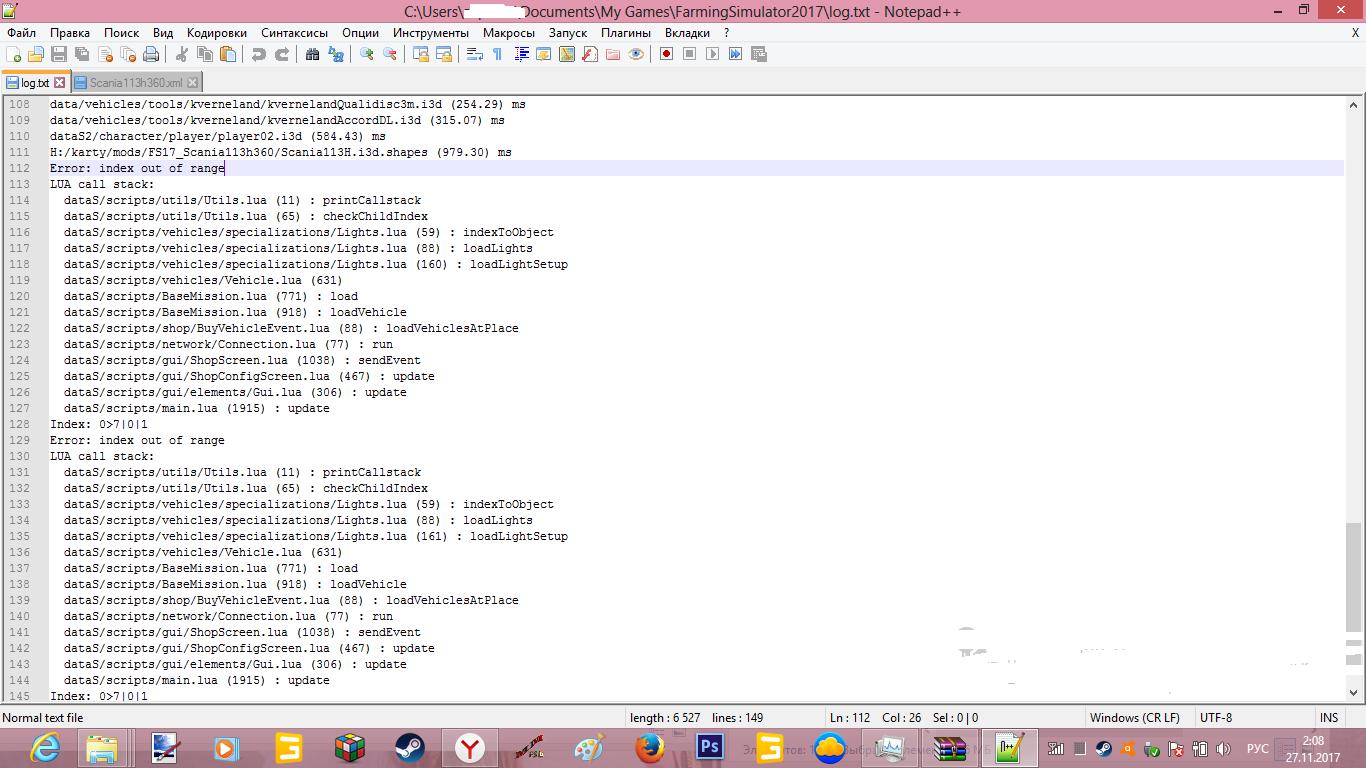Toggle INS insert mode in status bar
The height and width of the screenshot is (768, 1366).
1328,717
